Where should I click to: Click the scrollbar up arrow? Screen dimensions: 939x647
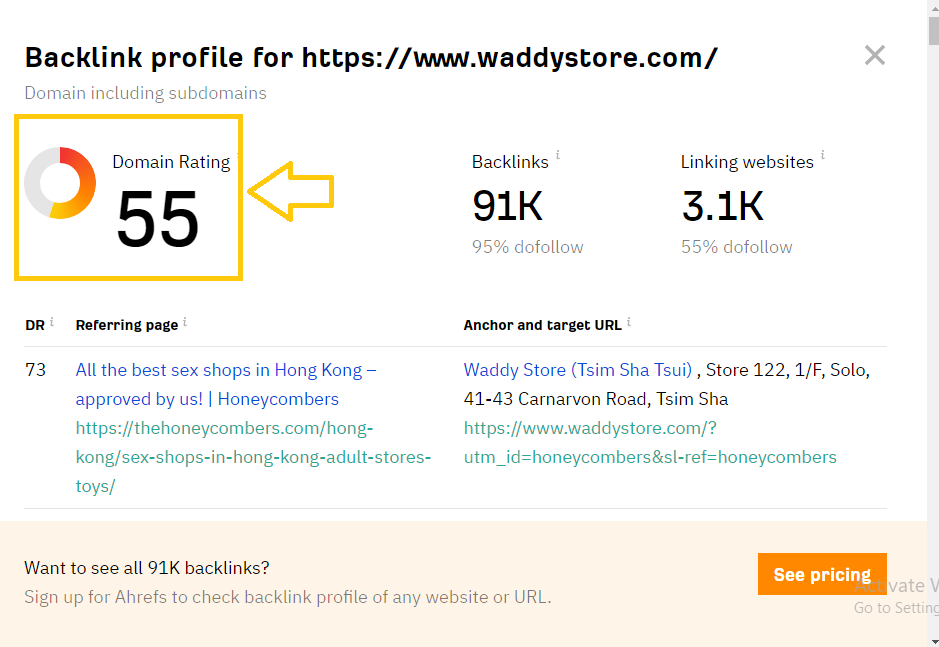coord(932,9)
